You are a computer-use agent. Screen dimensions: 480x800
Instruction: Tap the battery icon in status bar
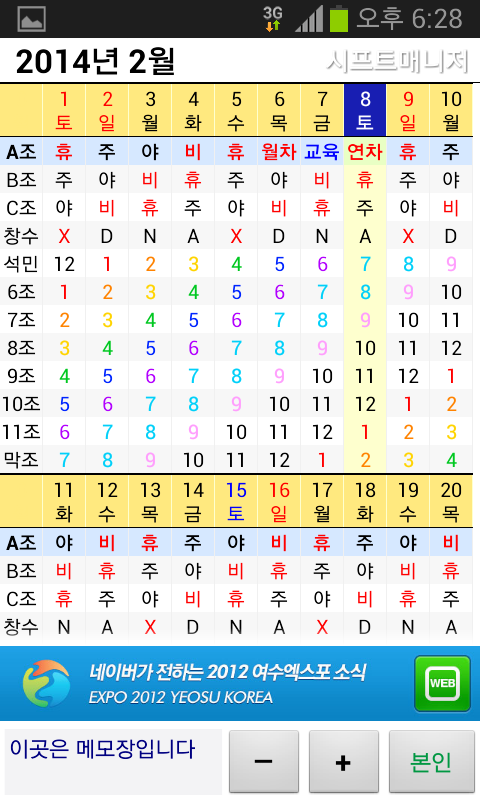tap(339, 19)
